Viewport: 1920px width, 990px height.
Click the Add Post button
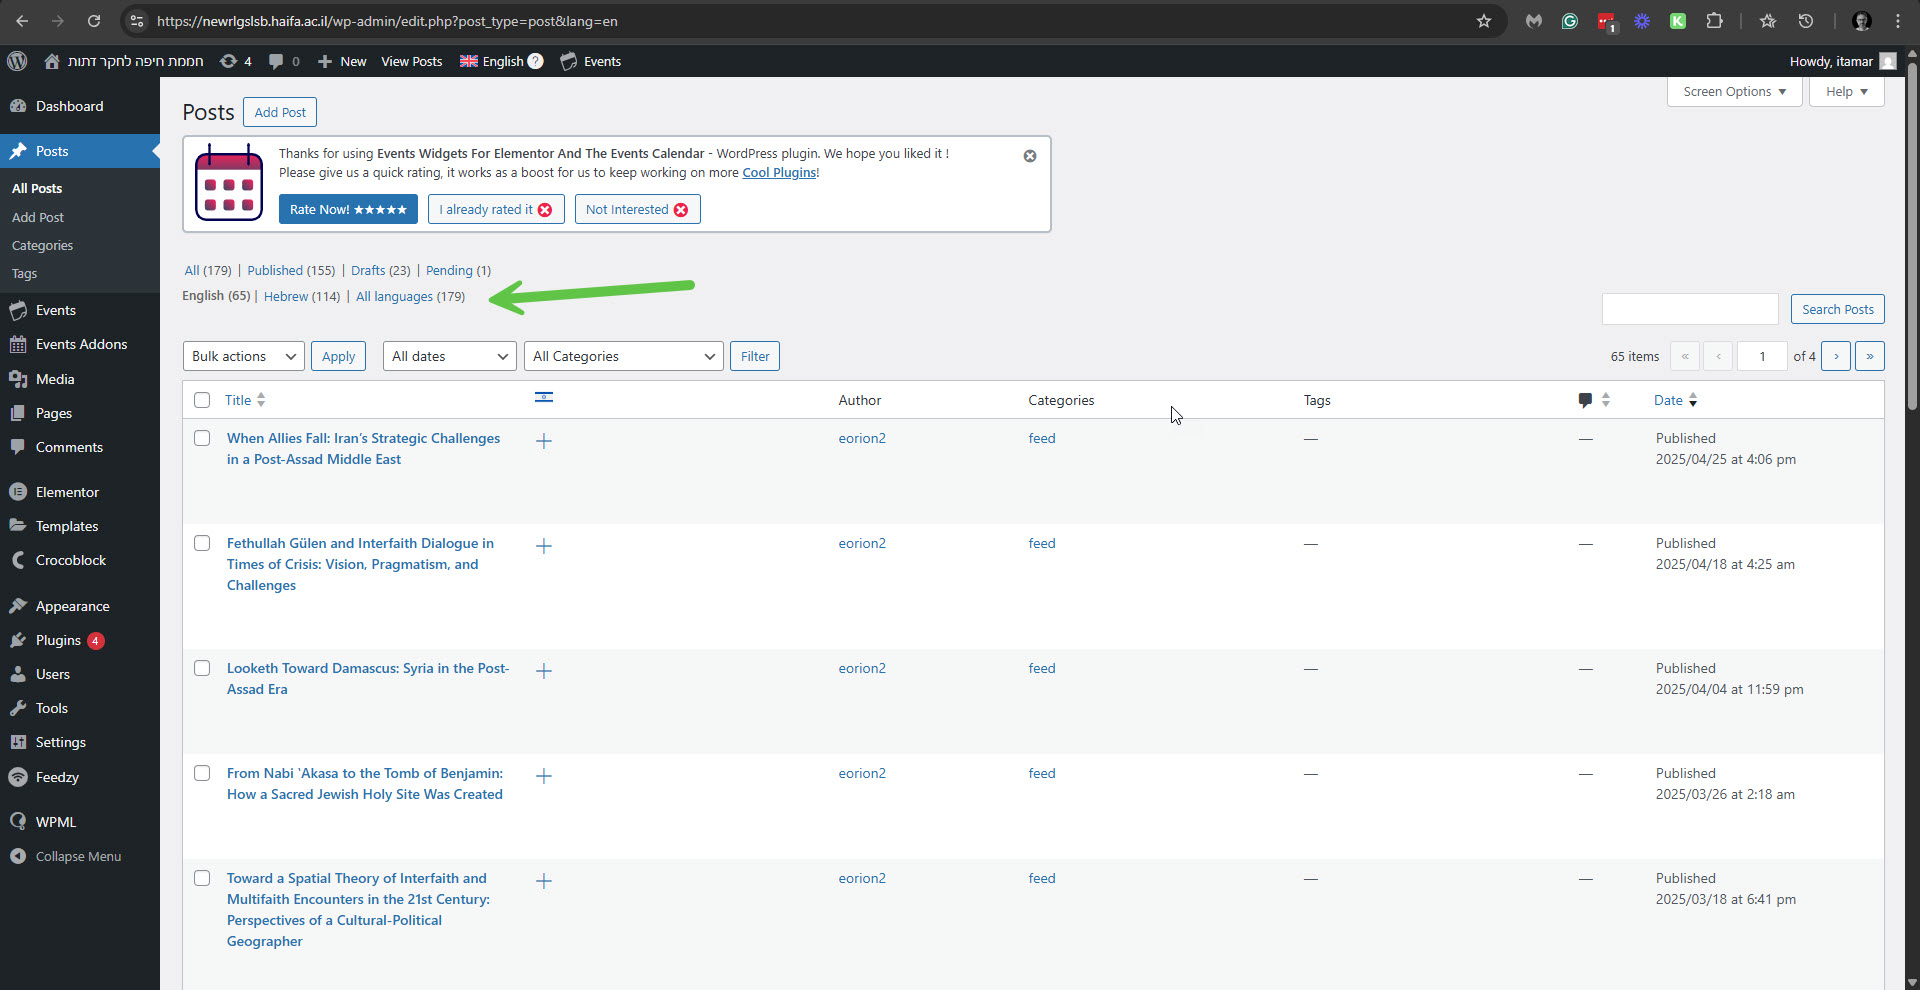(280, 112)
